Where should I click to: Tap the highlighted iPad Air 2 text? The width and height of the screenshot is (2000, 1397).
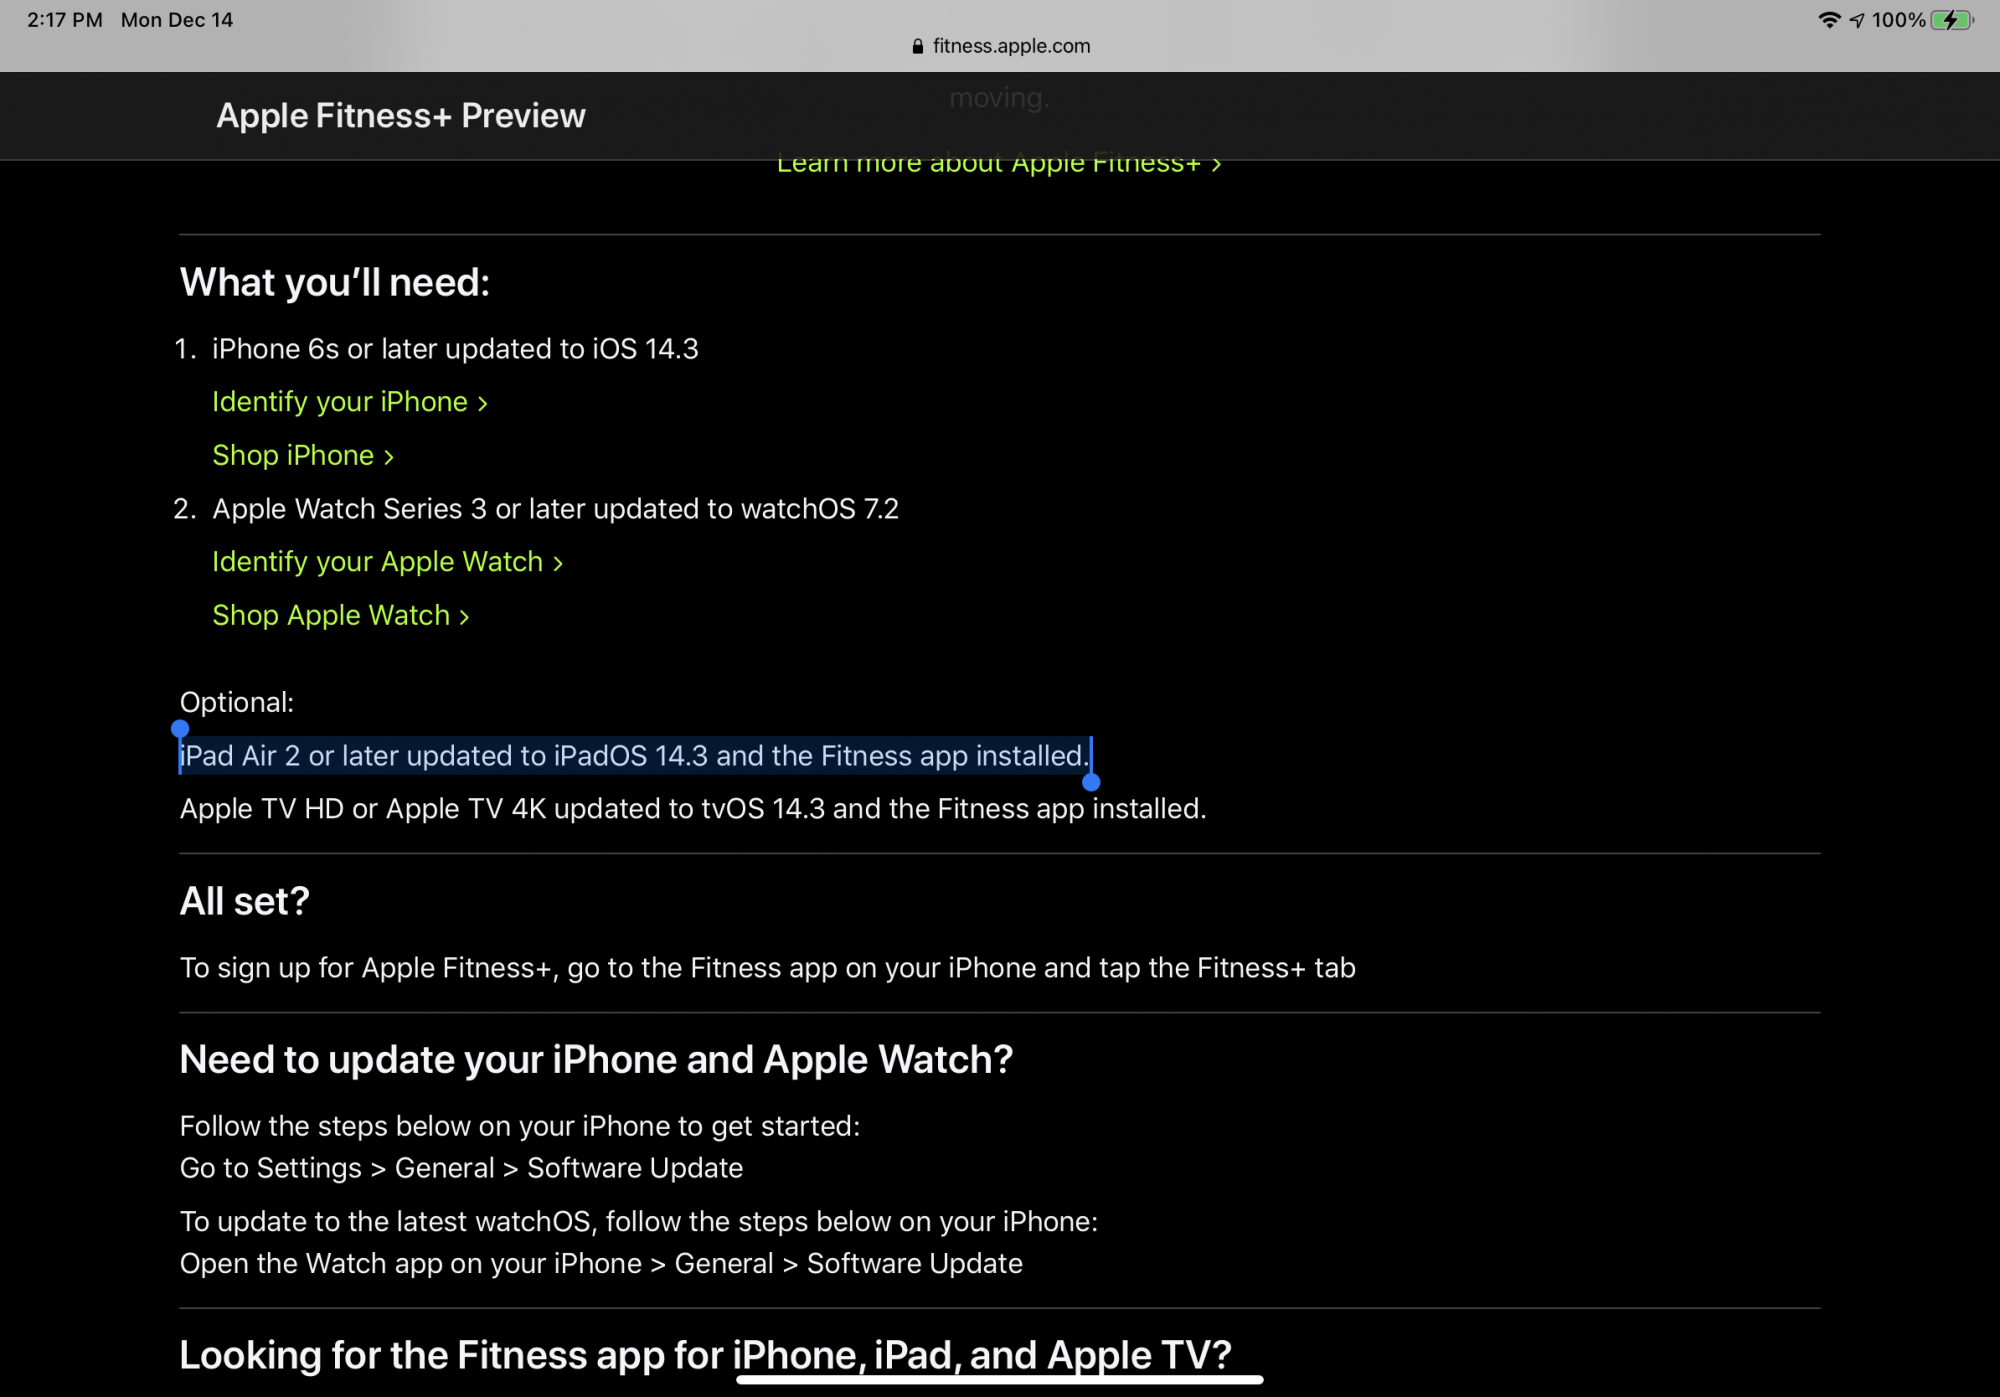click(x=633, y=756)
